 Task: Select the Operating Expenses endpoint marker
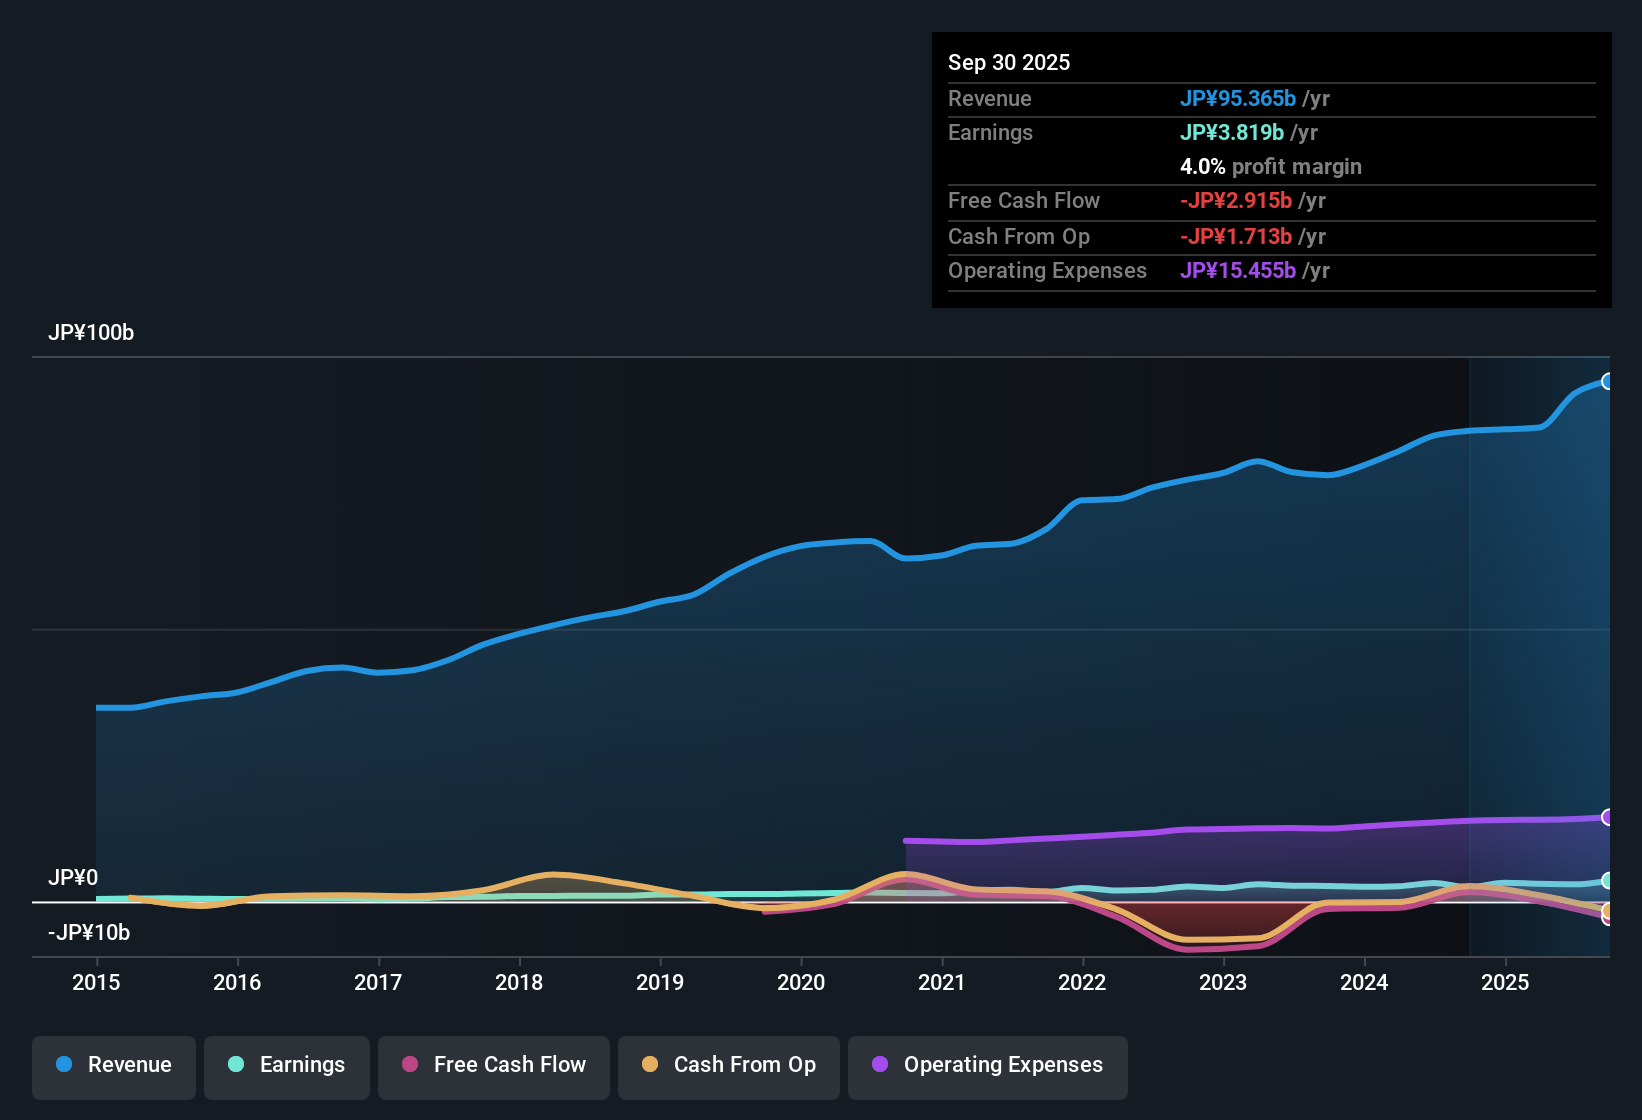tap(1608, 817)
